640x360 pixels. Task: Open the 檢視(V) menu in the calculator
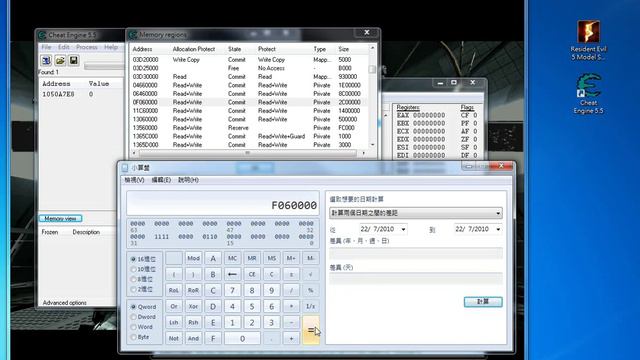tap(134, 180)
